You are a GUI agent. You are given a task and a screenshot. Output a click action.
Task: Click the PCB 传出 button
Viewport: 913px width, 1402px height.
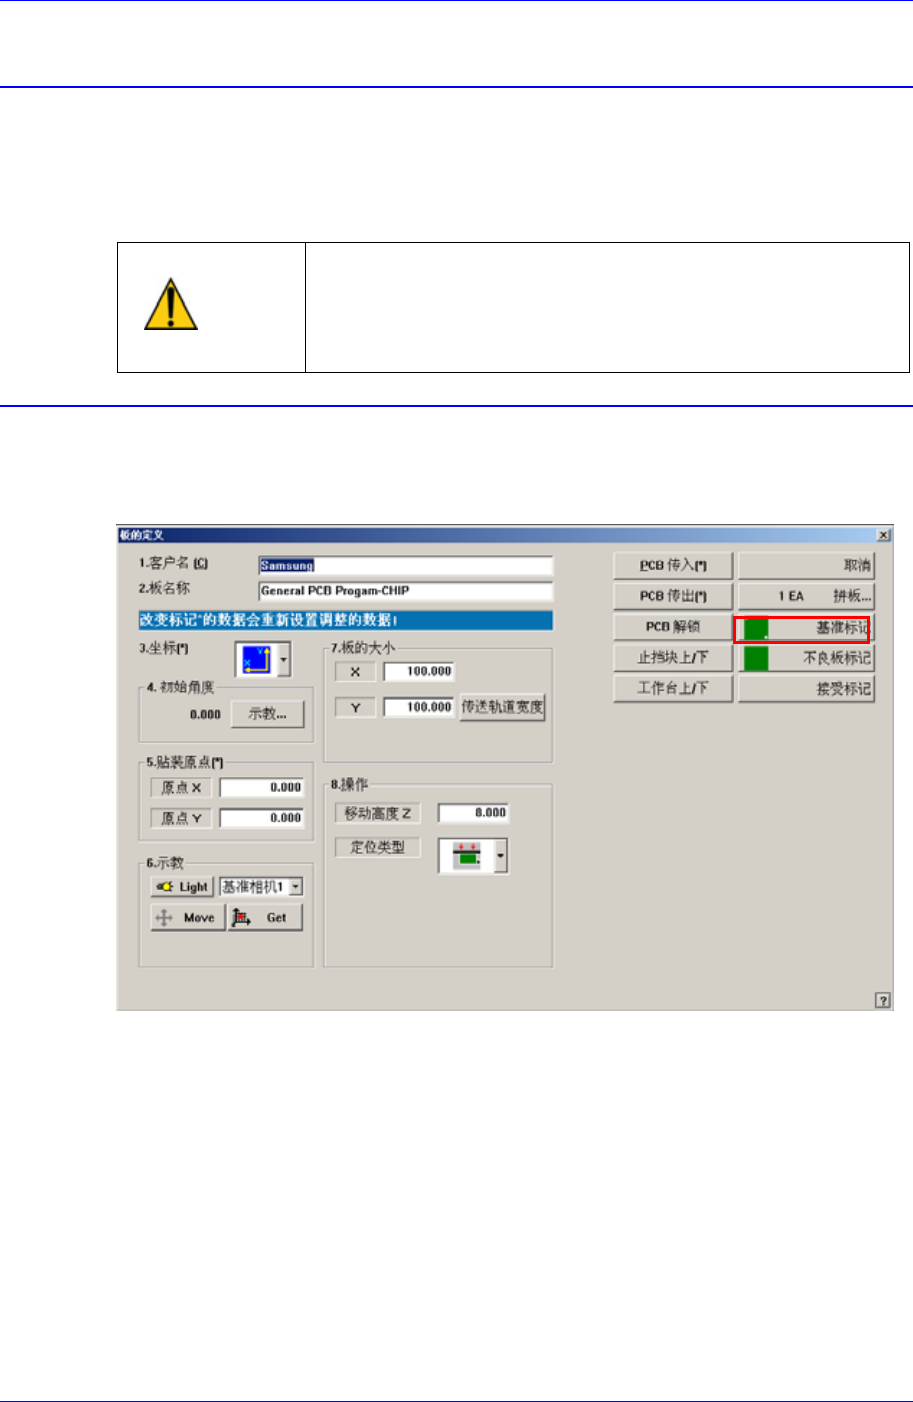[x=673, y=596]
